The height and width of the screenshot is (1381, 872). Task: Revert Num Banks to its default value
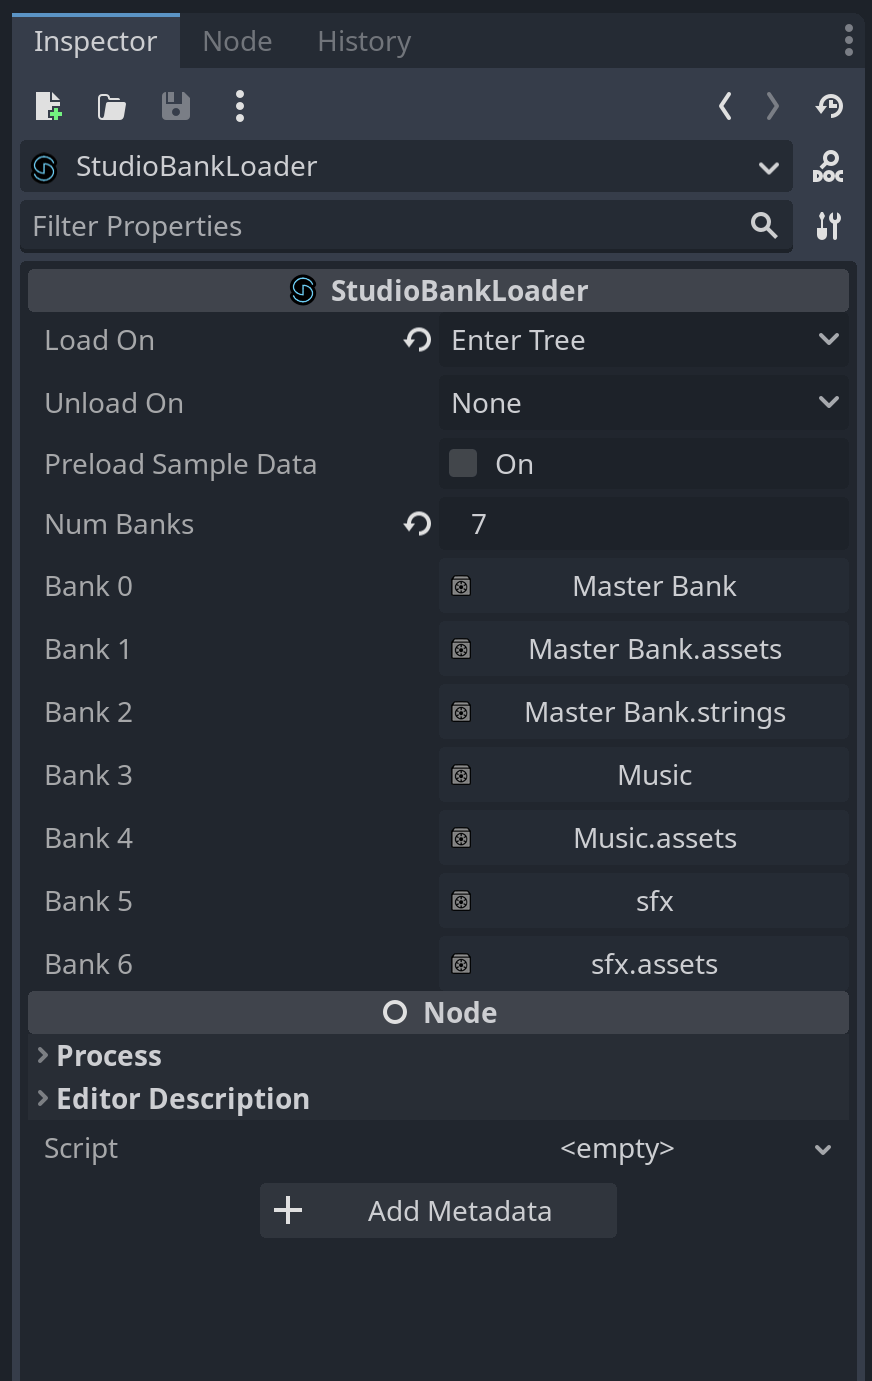(416, 524)
